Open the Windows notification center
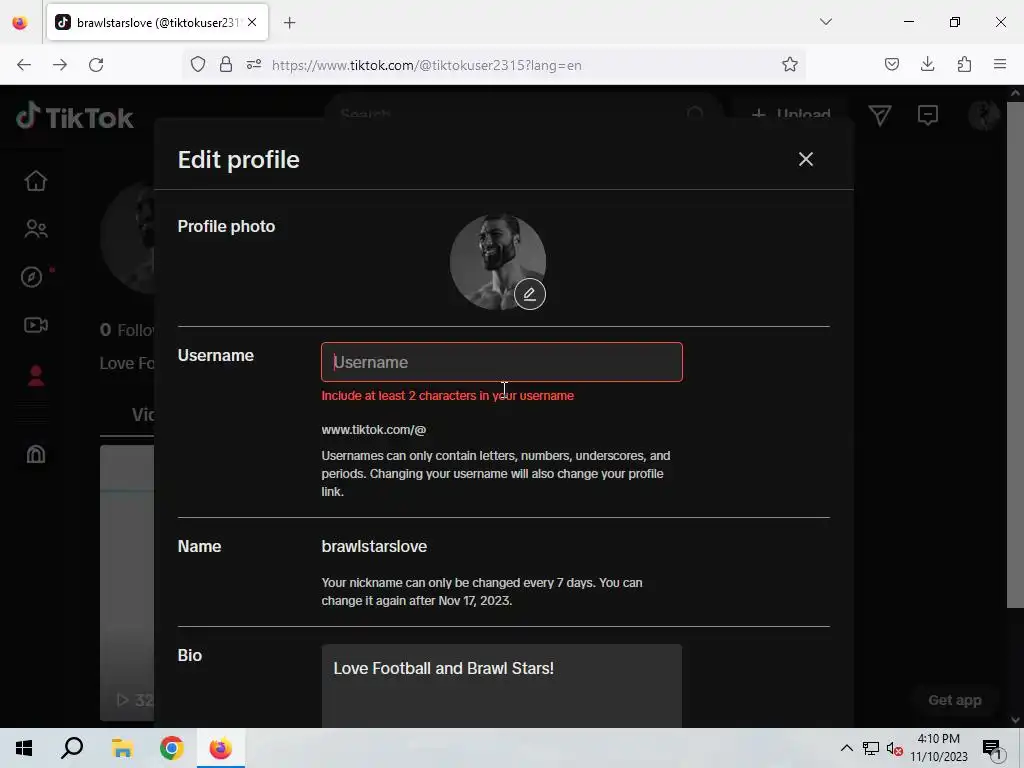This screenshot has width=1024, height=768. [992, 748]
